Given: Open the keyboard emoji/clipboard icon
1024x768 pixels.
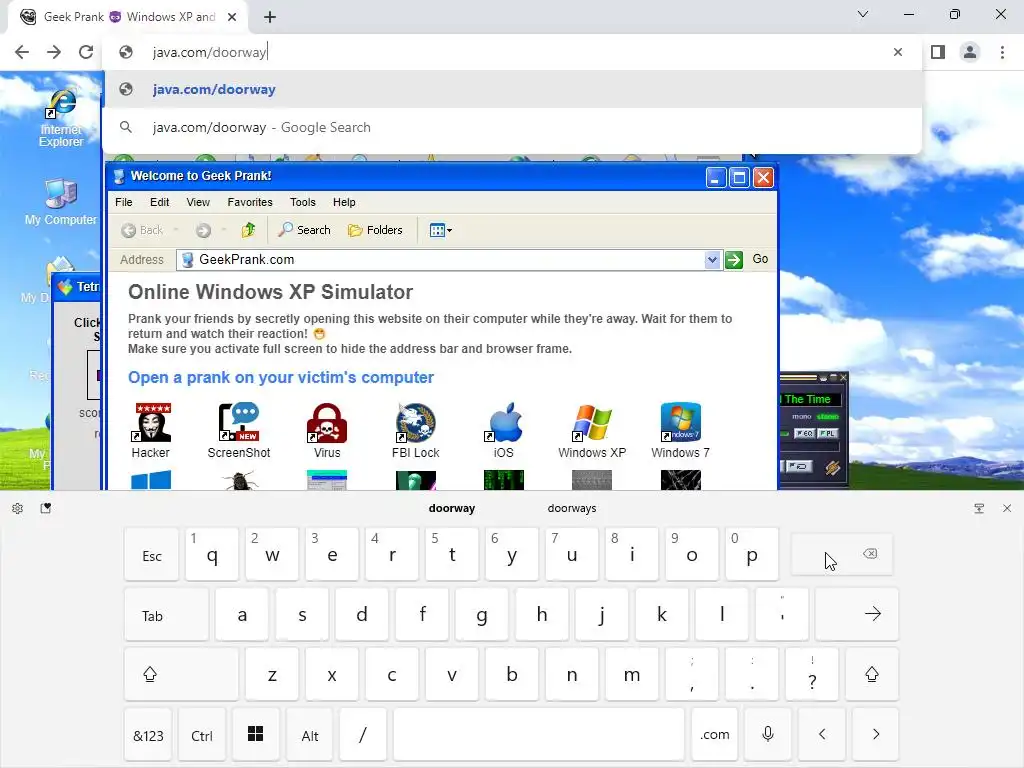Looking at the screenshot, I should [x=46, y=508].
